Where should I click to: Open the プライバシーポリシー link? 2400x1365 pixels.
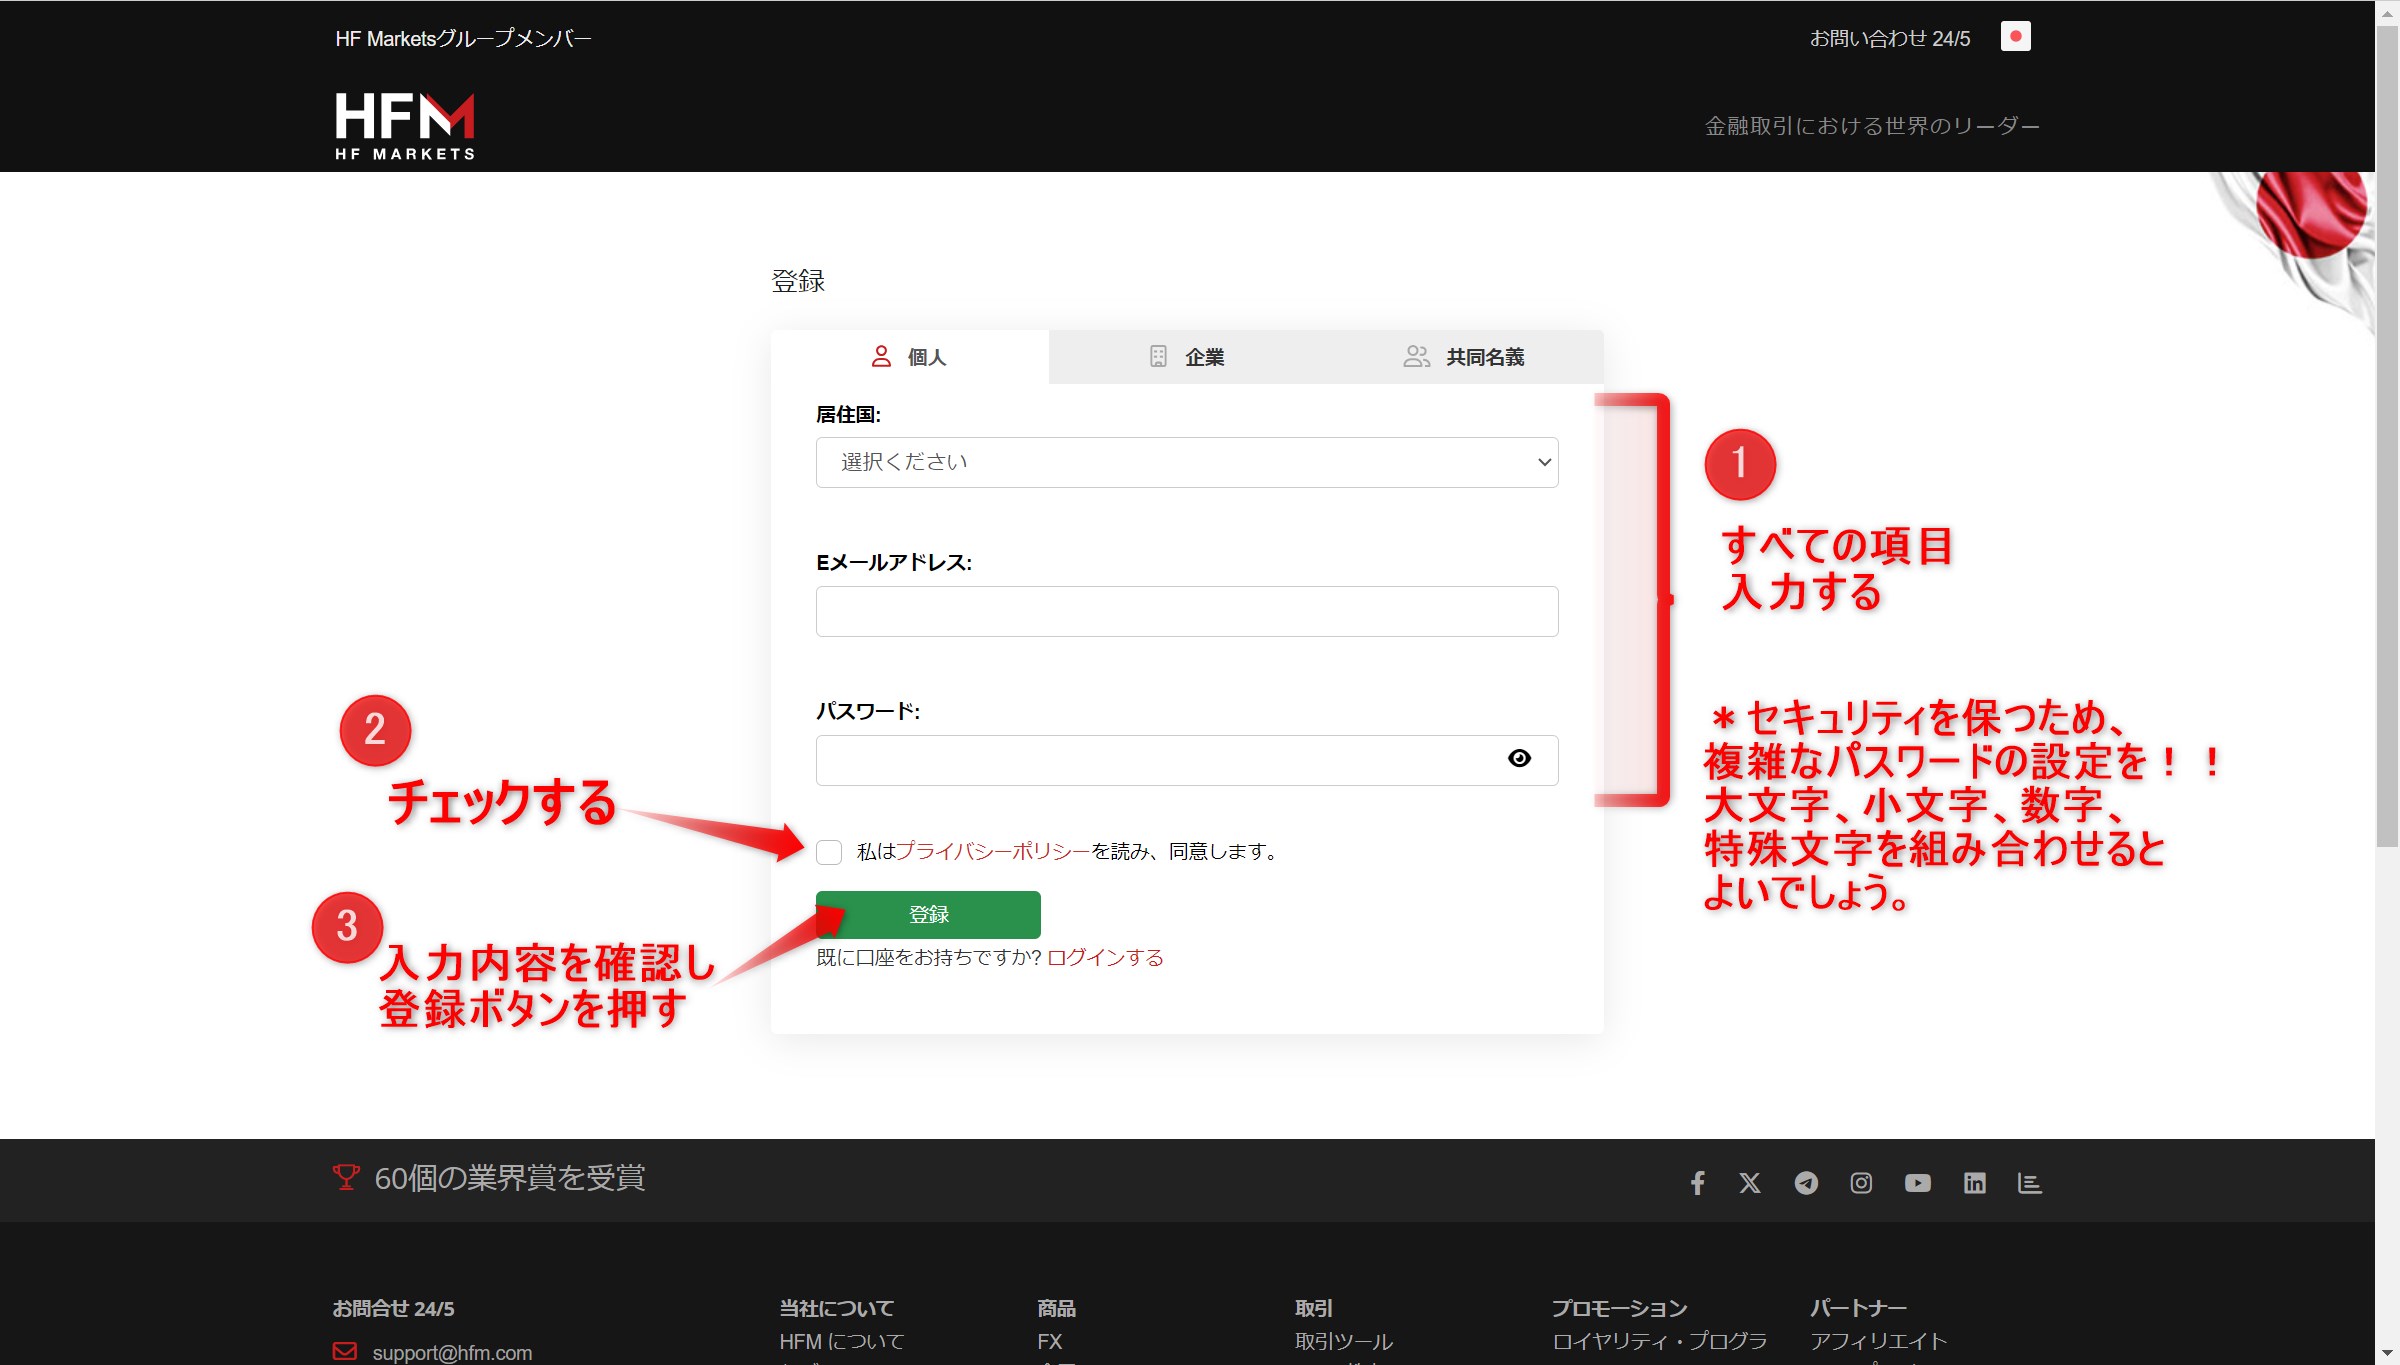point(992,852)
